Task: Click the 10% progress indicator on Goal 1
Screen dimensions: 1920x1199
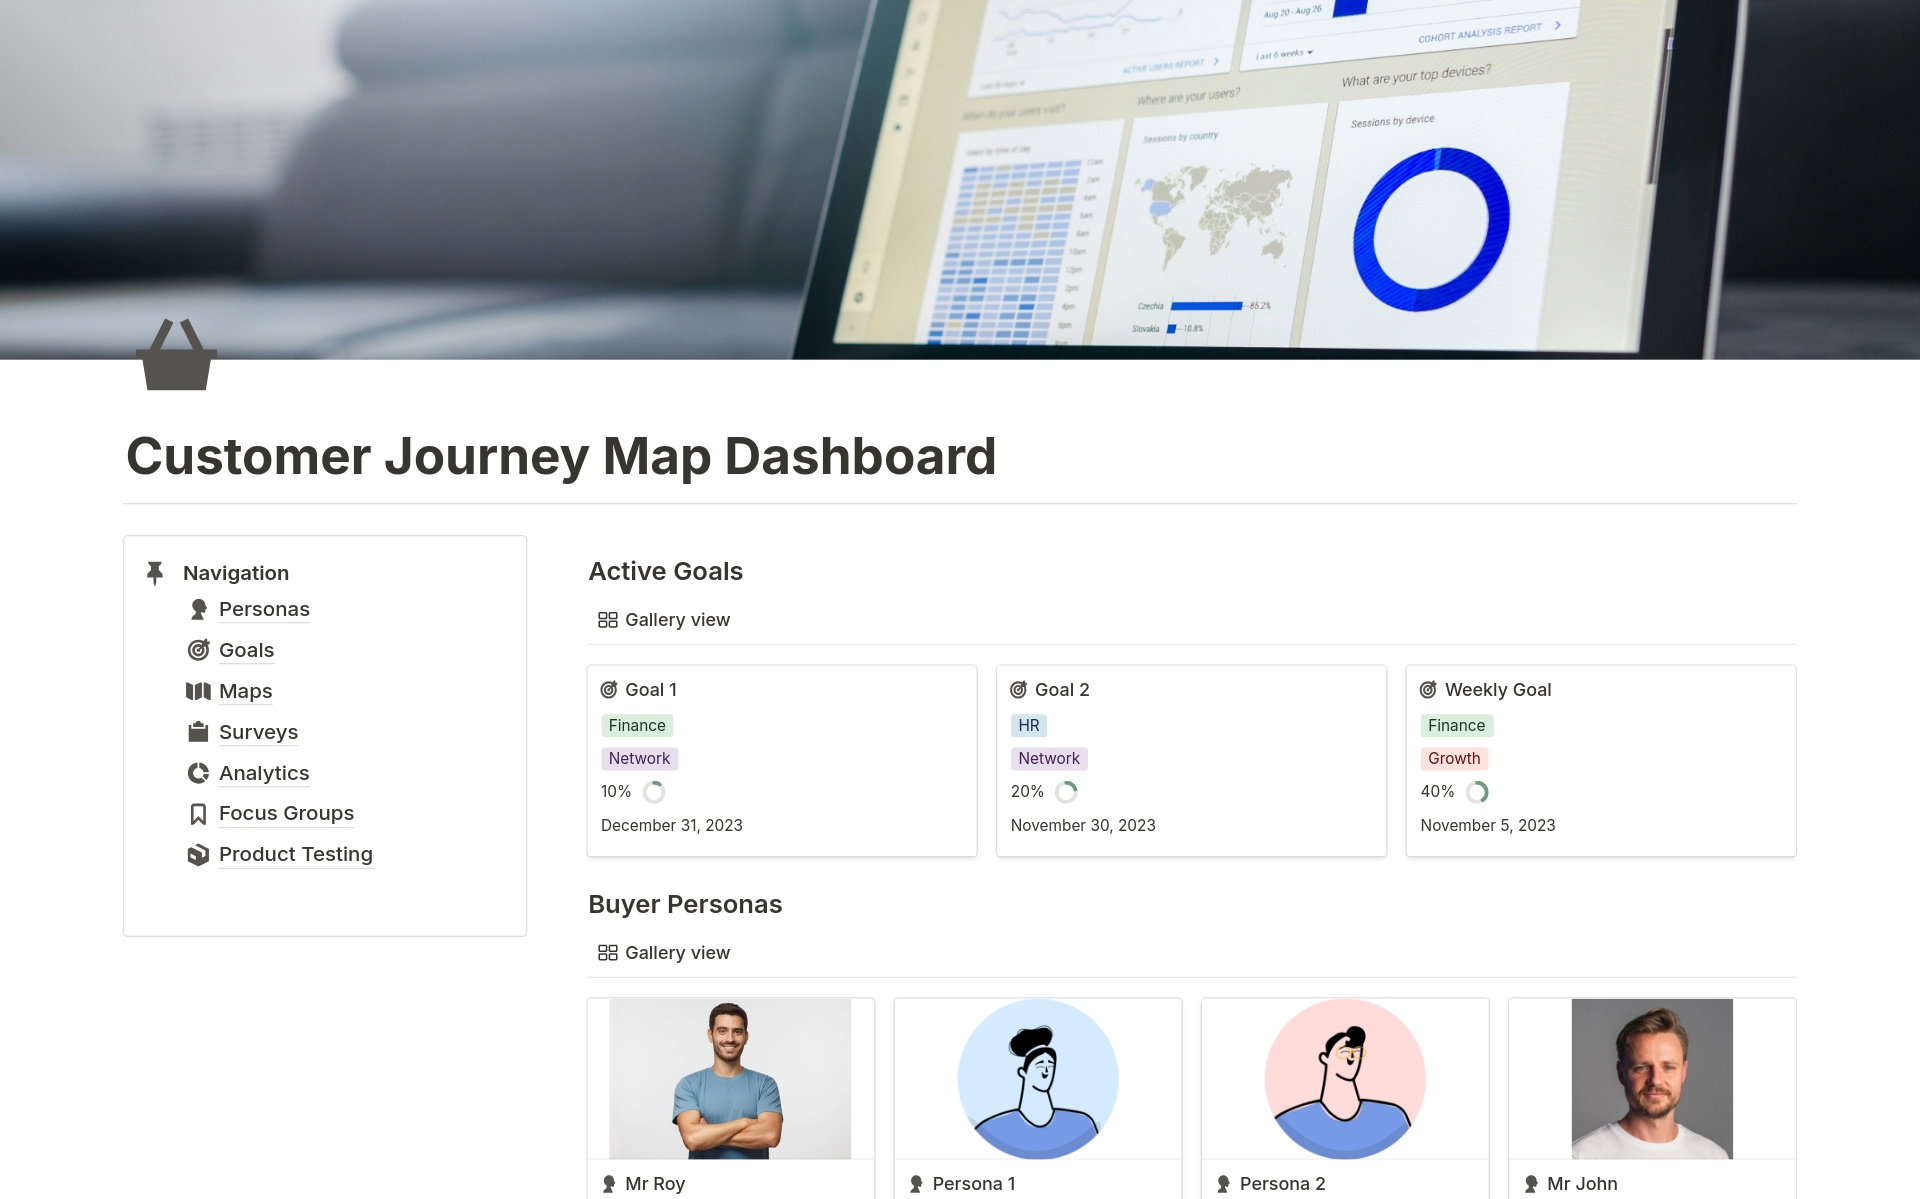Action: pos(655,790)
